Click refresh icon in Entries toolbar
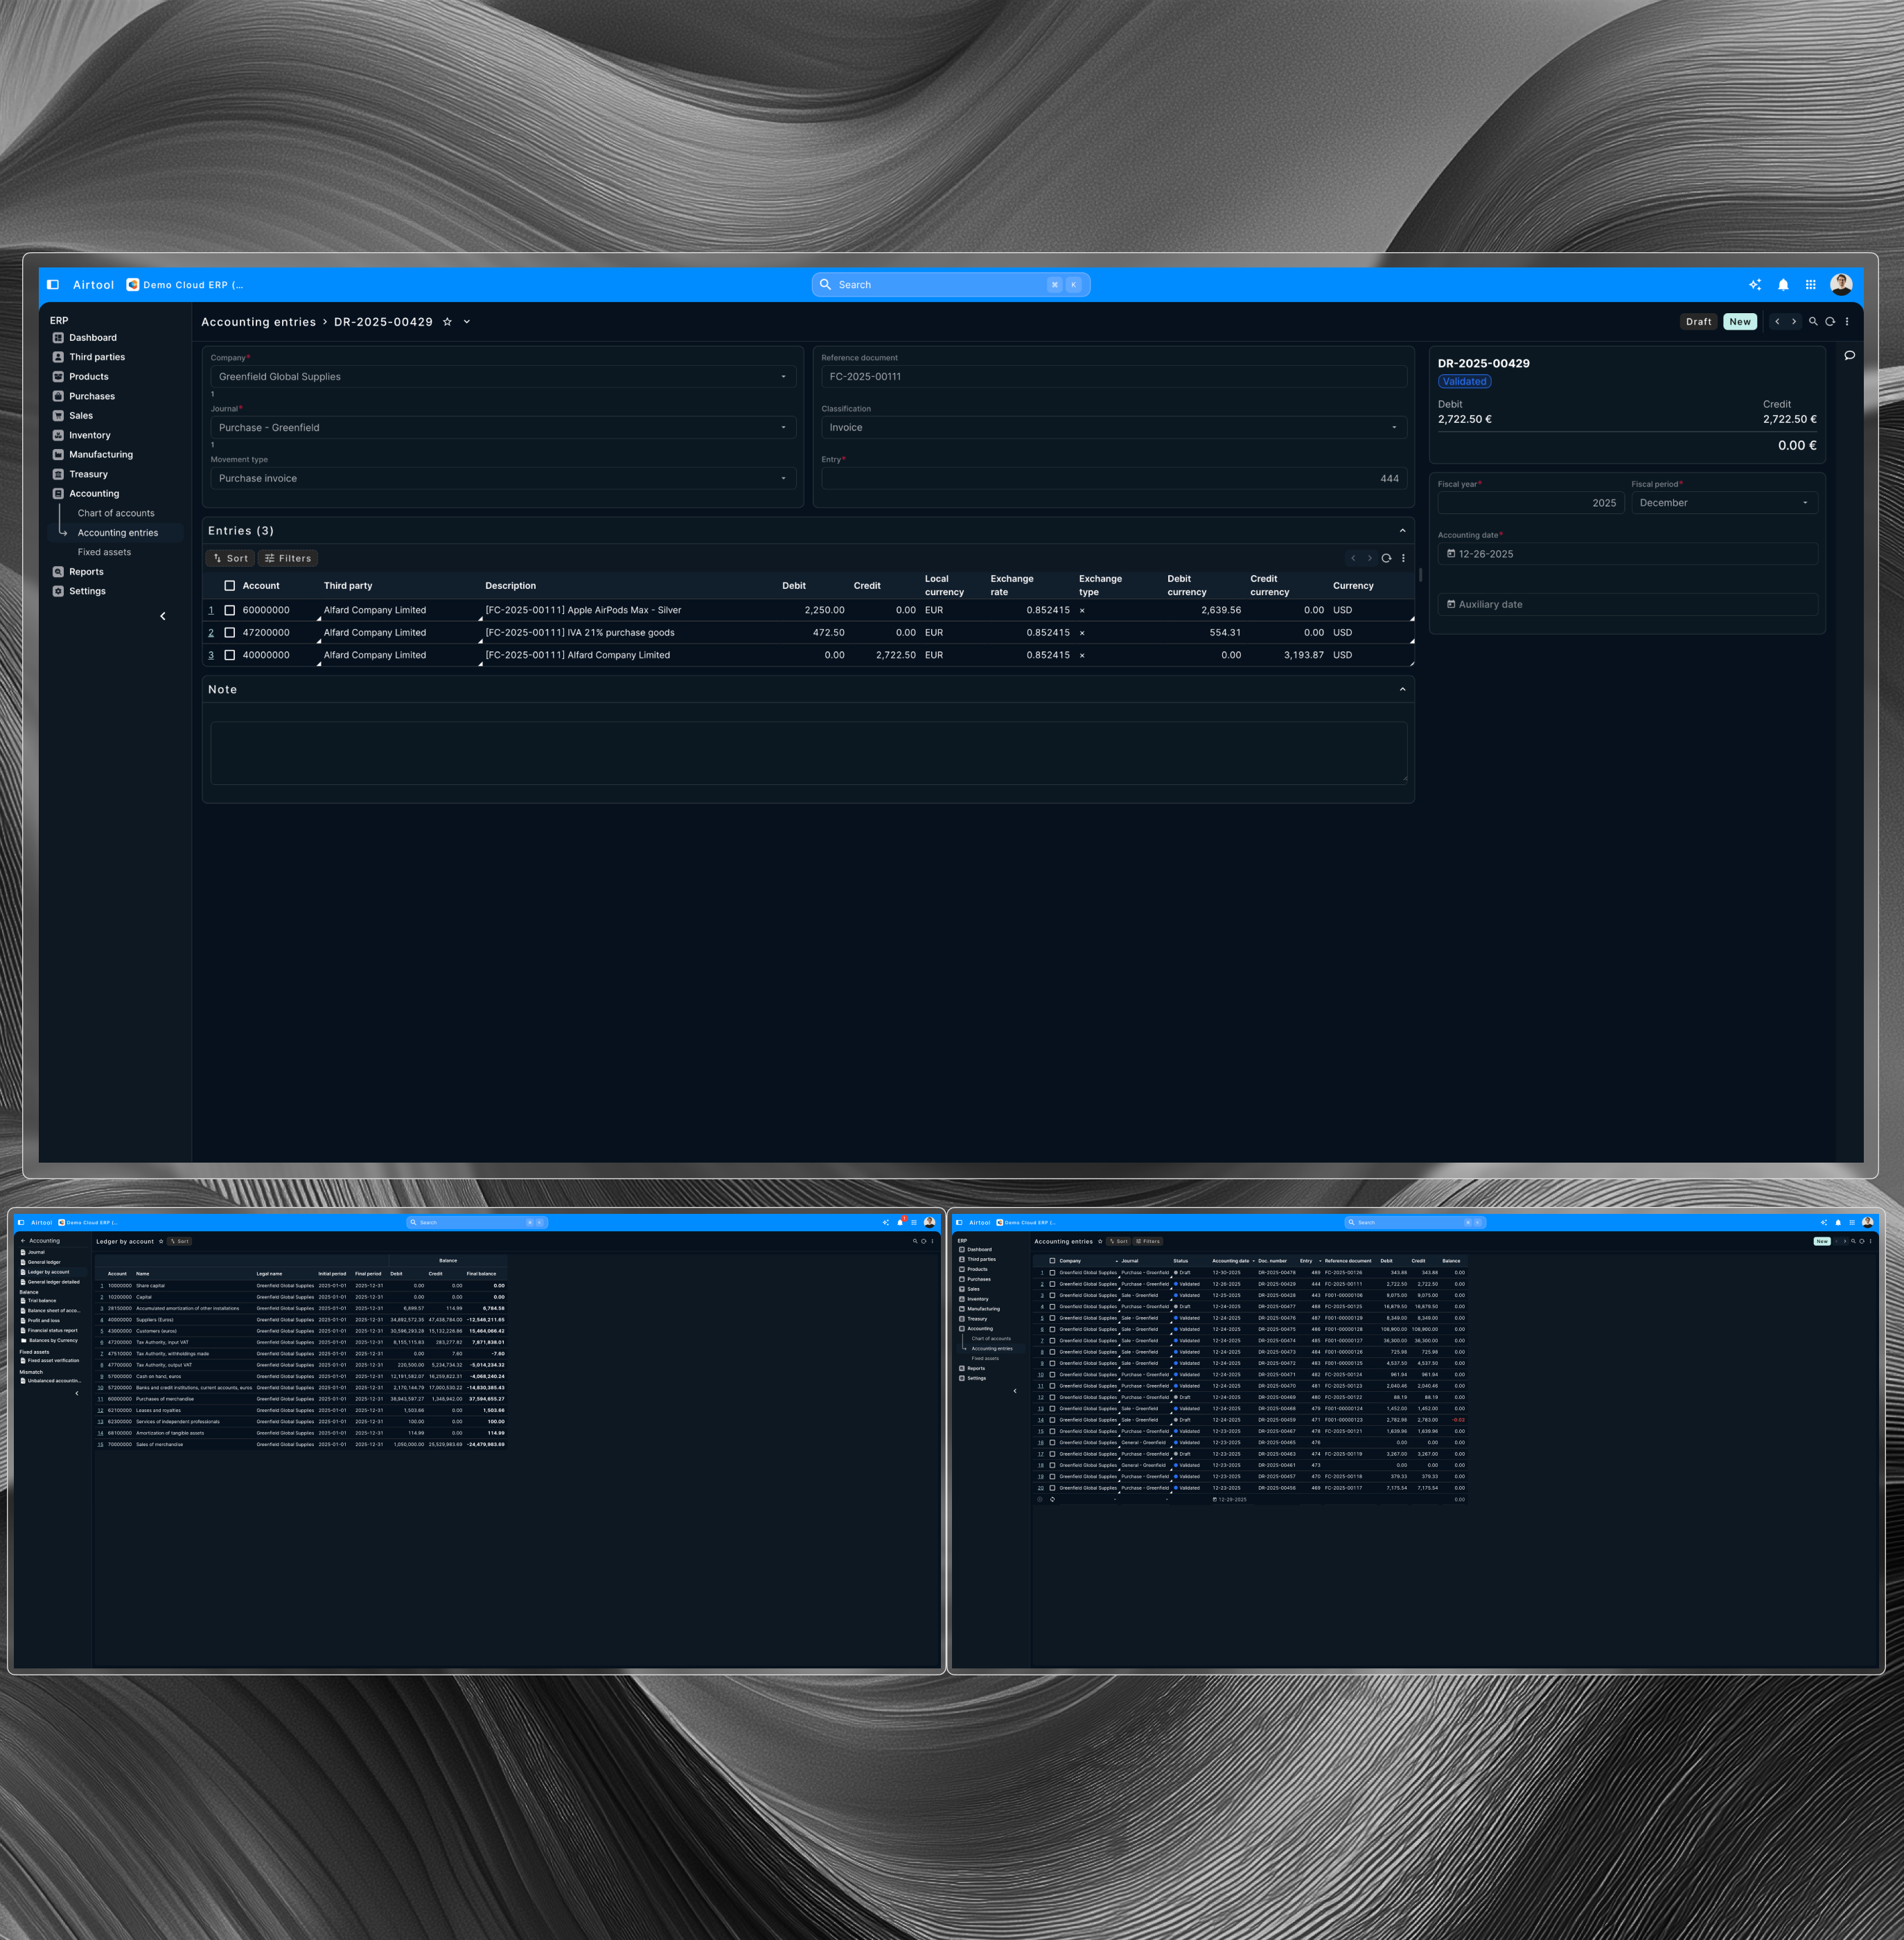The height and width of the screenshot is (1940, 1904). [x=1386, y=558]
